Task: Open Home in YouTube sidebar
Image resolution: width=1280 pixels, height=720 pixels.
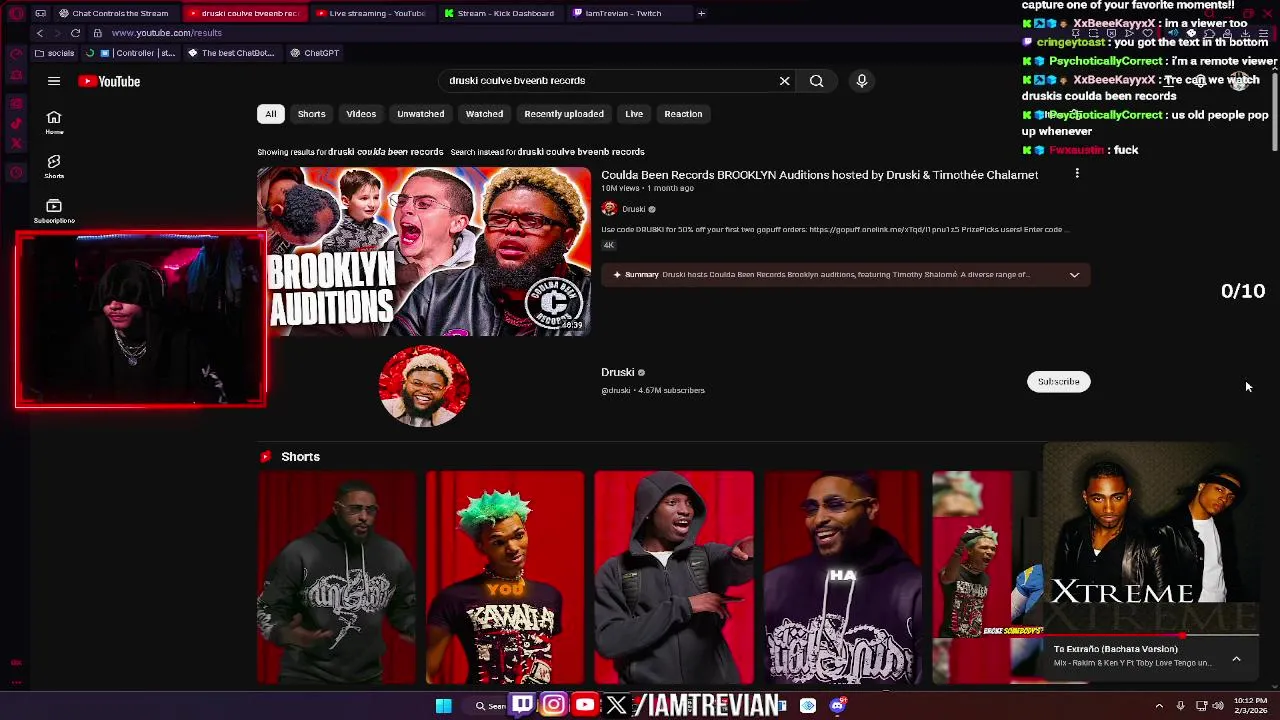Action: point(54,122)
